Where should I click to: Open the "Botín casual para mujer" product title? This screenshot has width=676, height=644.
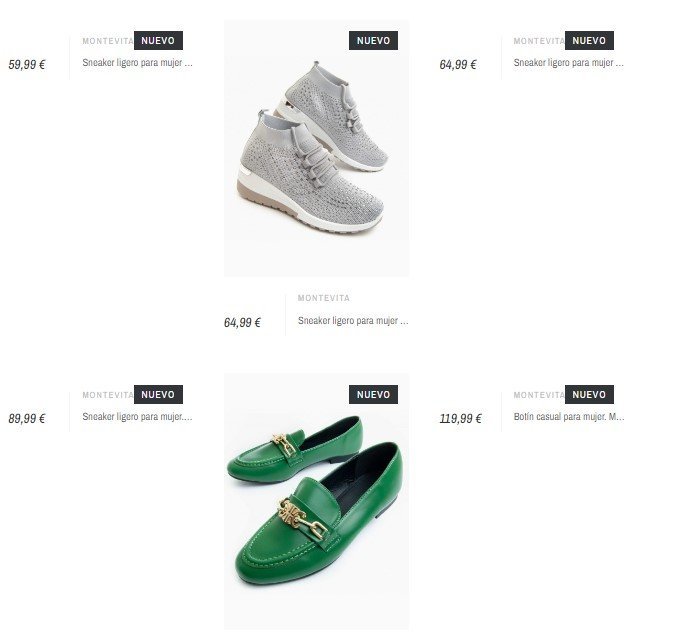569,417
